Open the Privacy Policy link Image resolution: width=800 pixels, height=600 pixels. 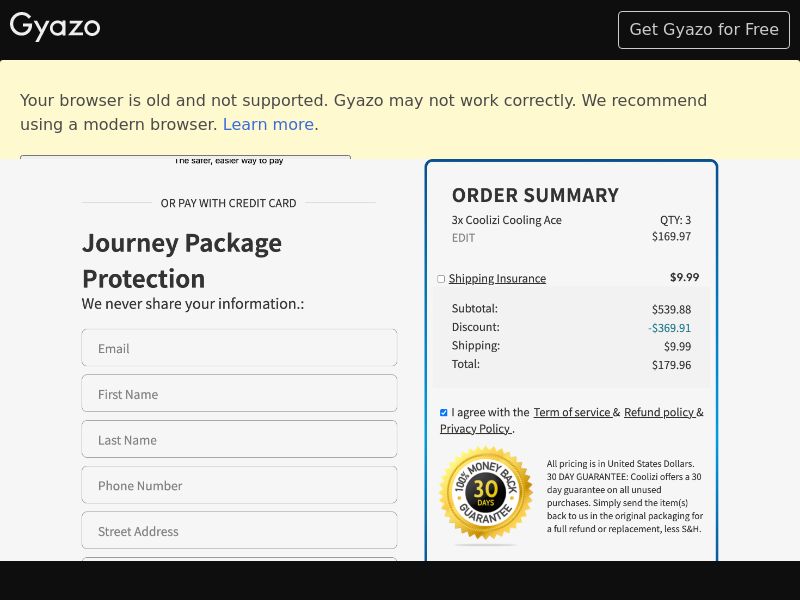475,429
